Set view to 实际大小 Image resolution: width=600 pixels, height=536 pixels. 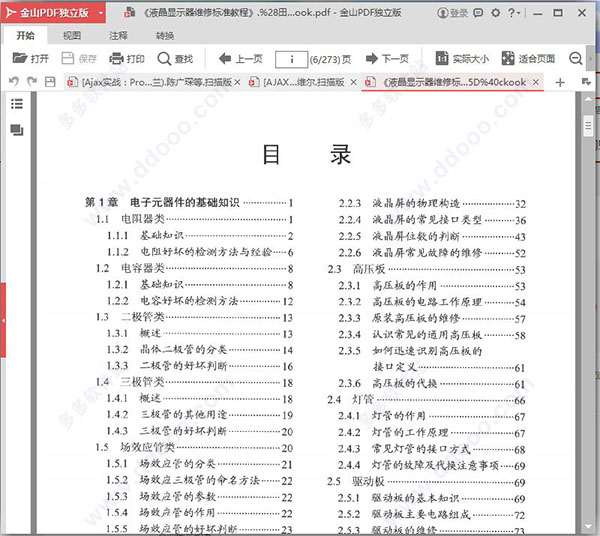point(462,59)
